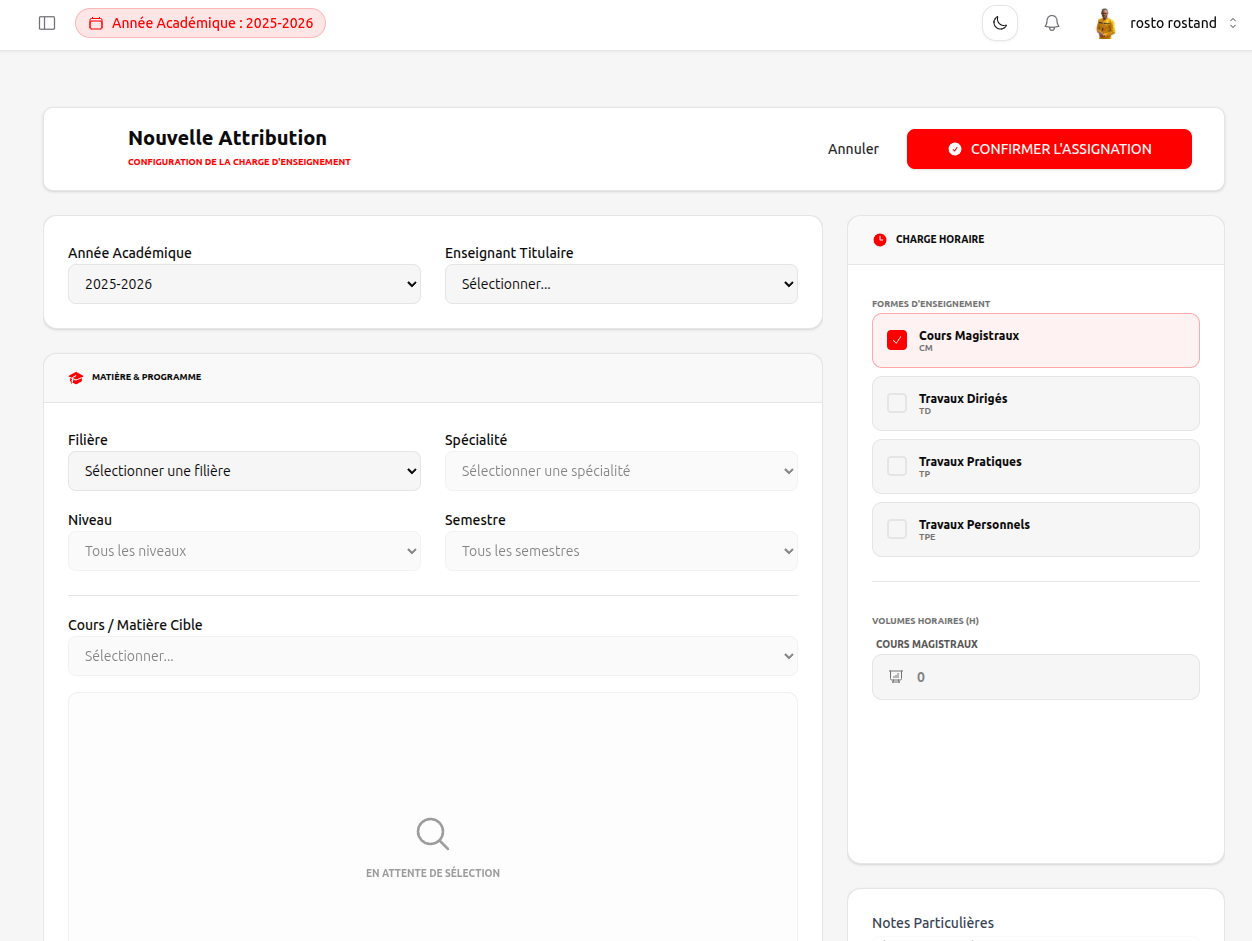Screen dimensions: 1252x941
Task: Open the Niveau dropdown
Action: tap(244, 551)
